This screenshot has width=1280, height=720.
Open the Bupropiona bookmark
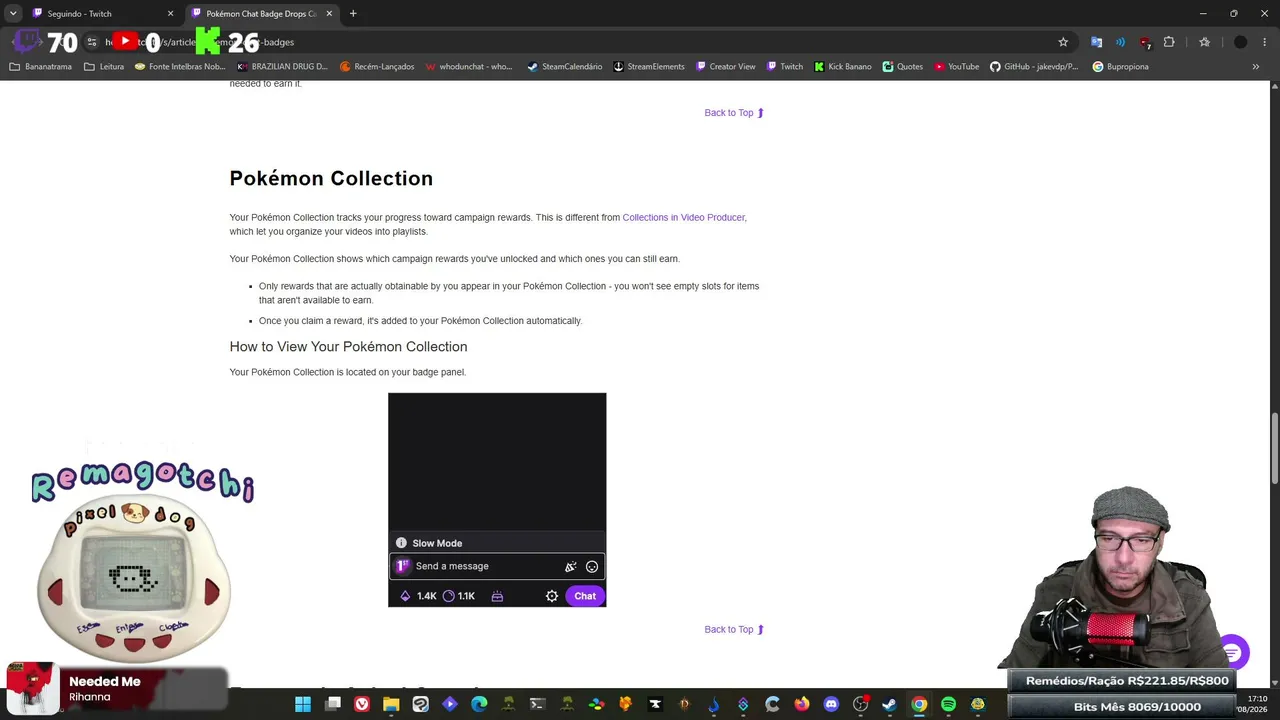click(x=1120, y=67)
